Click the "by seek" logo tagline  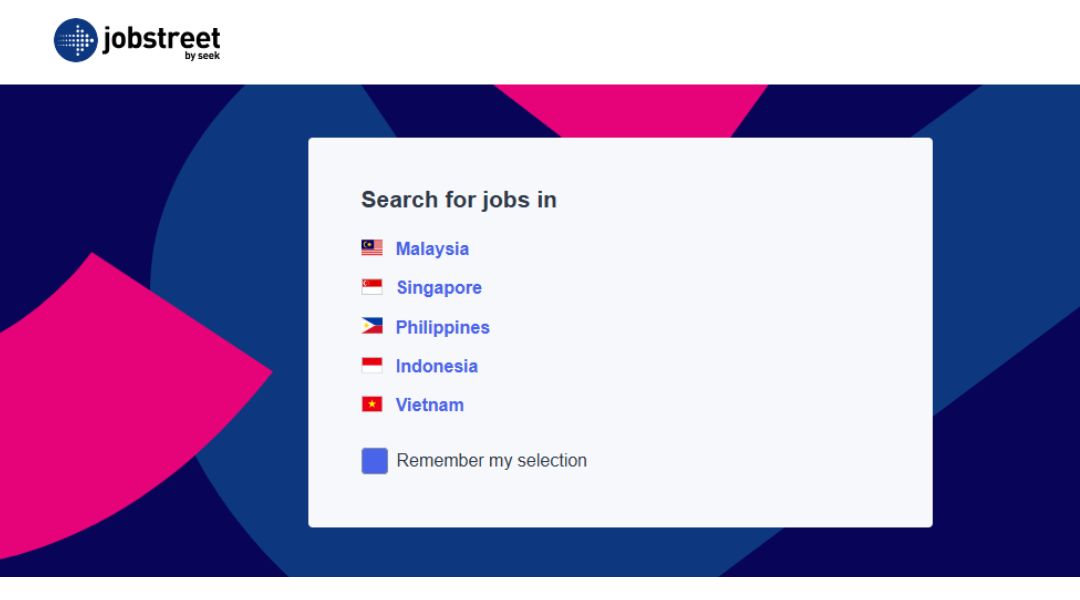pos(202,56)
